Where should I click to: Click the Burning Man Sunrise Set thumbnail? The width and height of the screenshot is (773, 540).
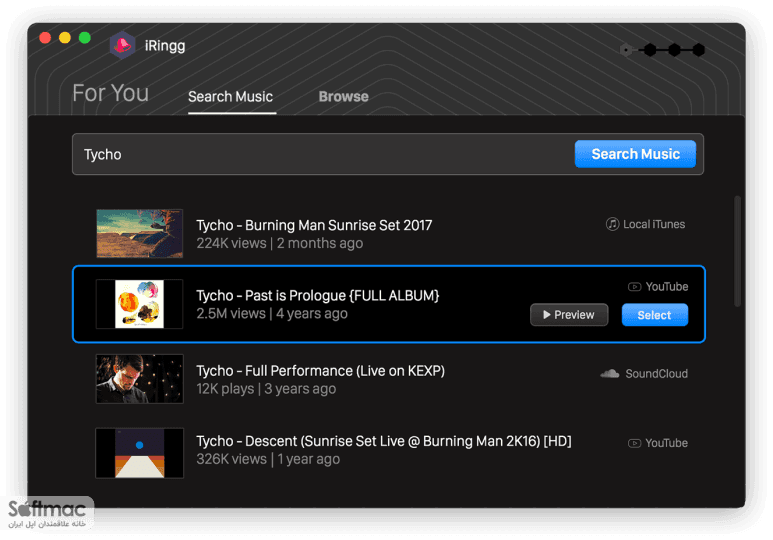140,233
